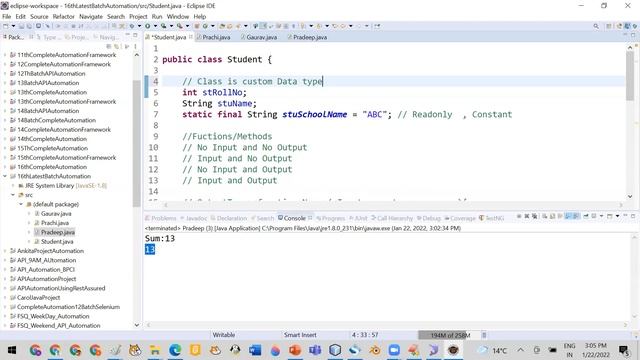Click the New file toolbar icon

[5, 26]
